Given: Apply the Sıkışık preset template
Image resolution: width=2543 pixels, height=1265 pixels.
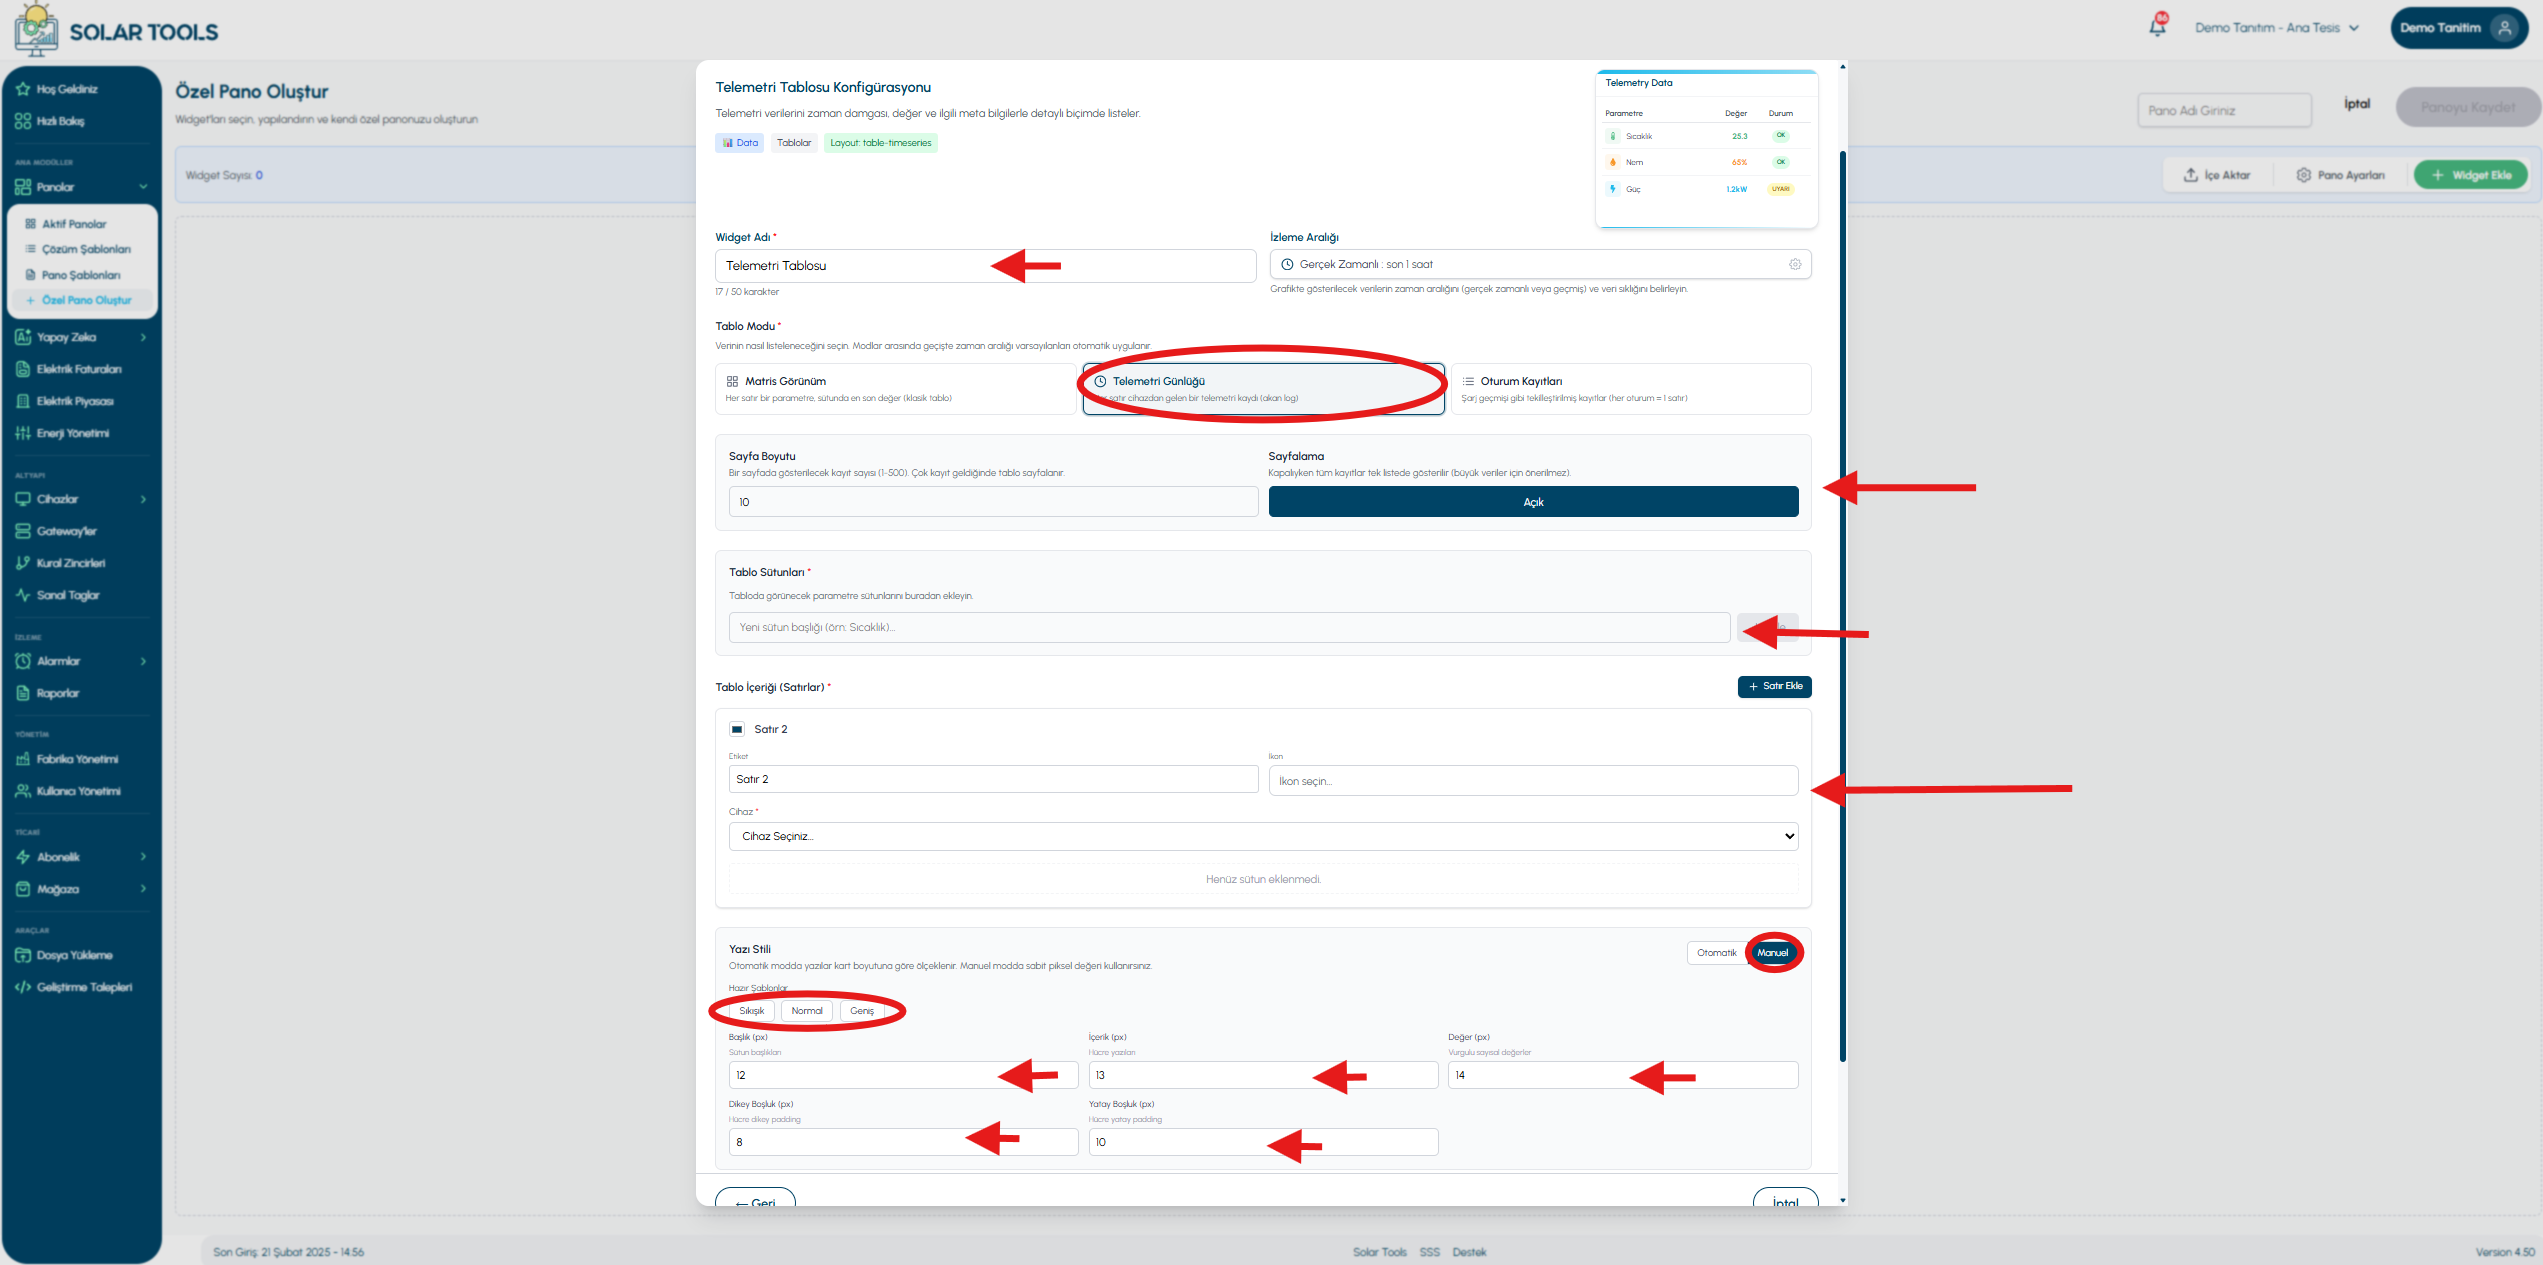Looking at the screenshot, I should tap(751, 1011).
